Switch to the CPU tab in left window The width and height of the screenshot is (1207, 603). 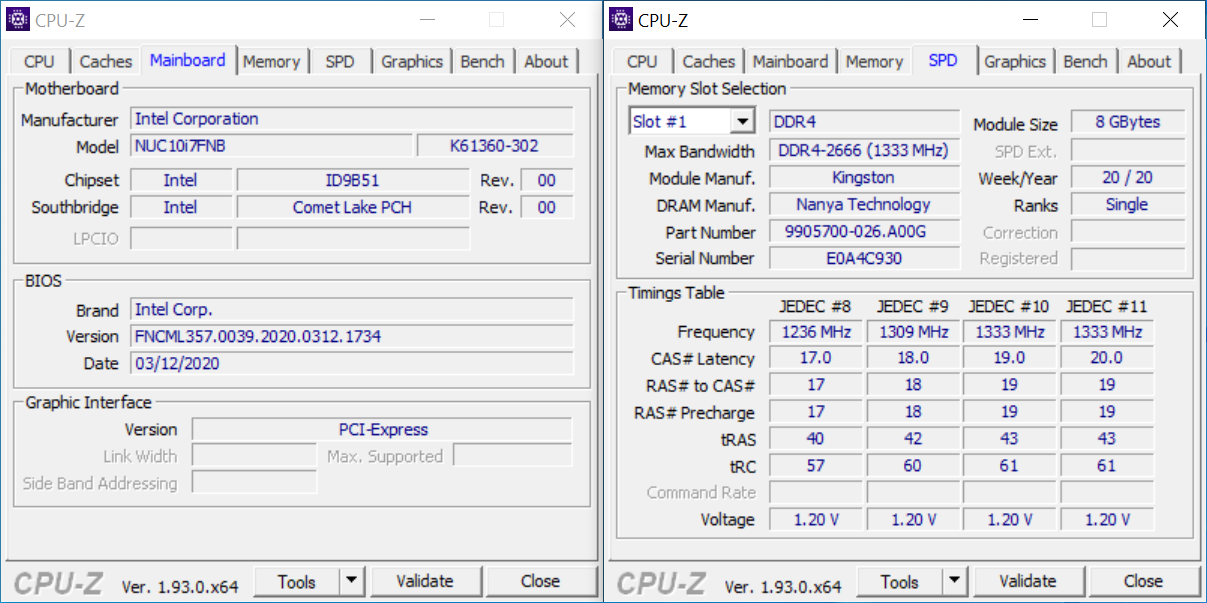click(x=39, y=61)
